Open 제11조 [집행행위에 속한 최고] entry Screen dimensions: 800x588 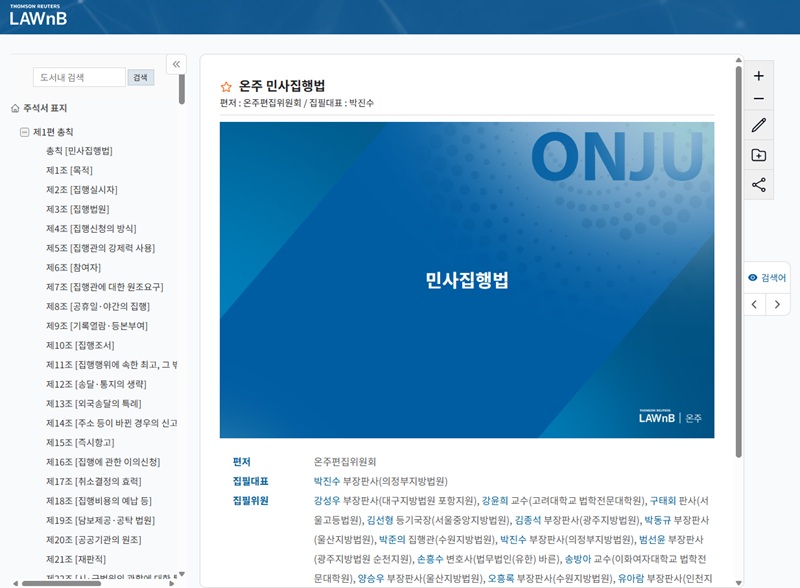pos(112,365)
